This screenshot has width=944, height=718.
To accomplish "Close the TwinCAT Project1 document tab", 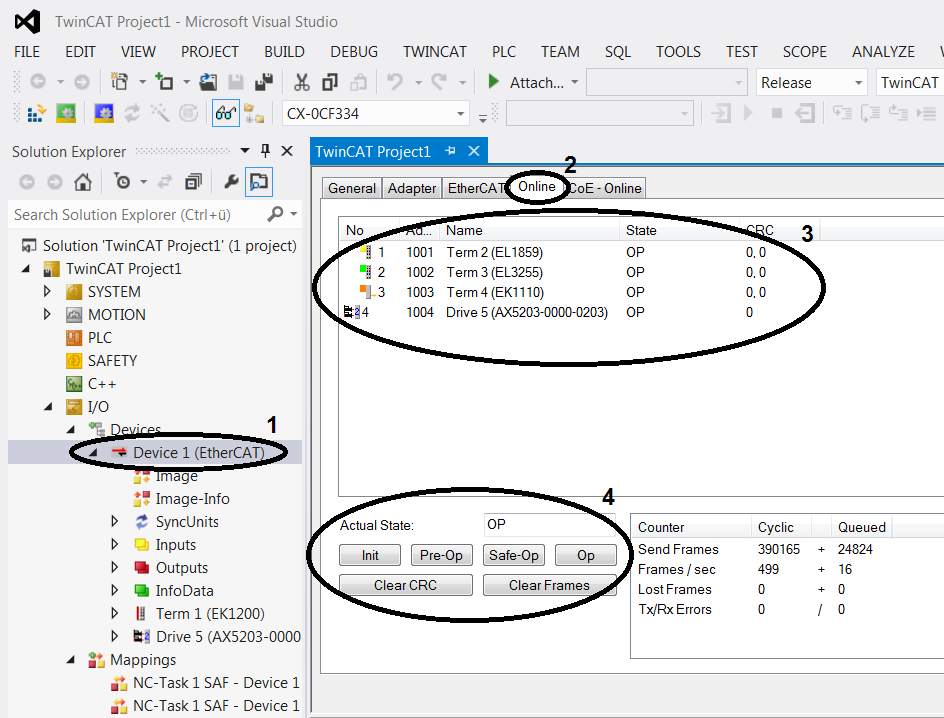I will (x=474, y=151).
